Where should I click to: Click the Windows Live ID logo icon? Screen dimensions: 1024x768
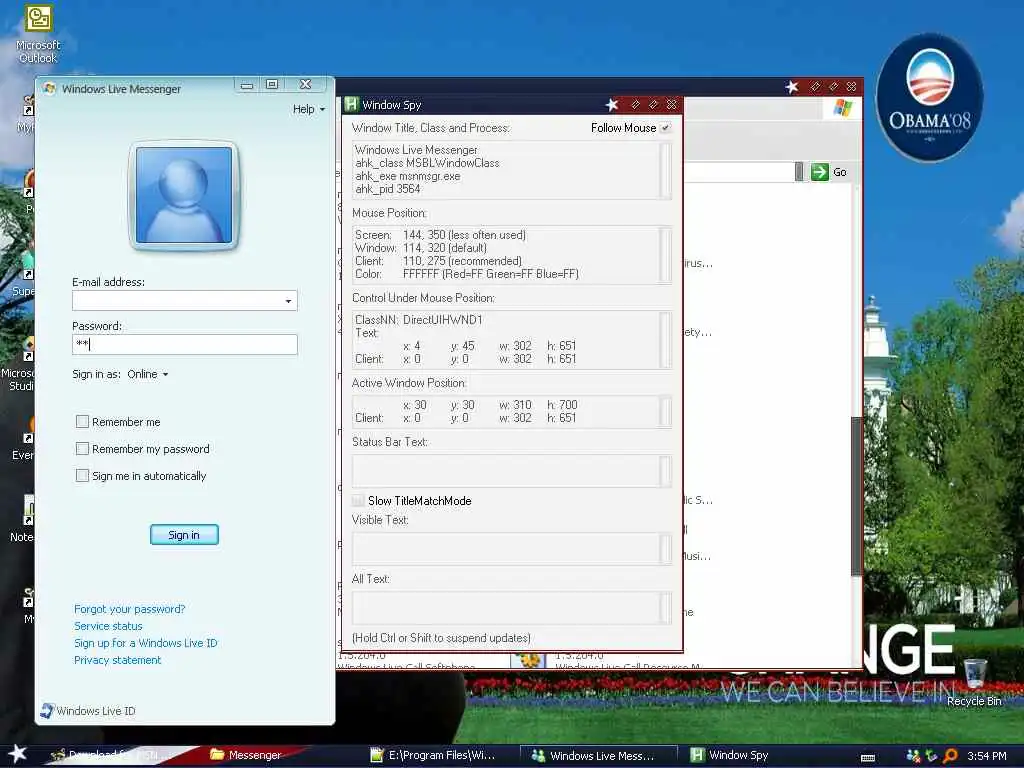tap(47, 711)
